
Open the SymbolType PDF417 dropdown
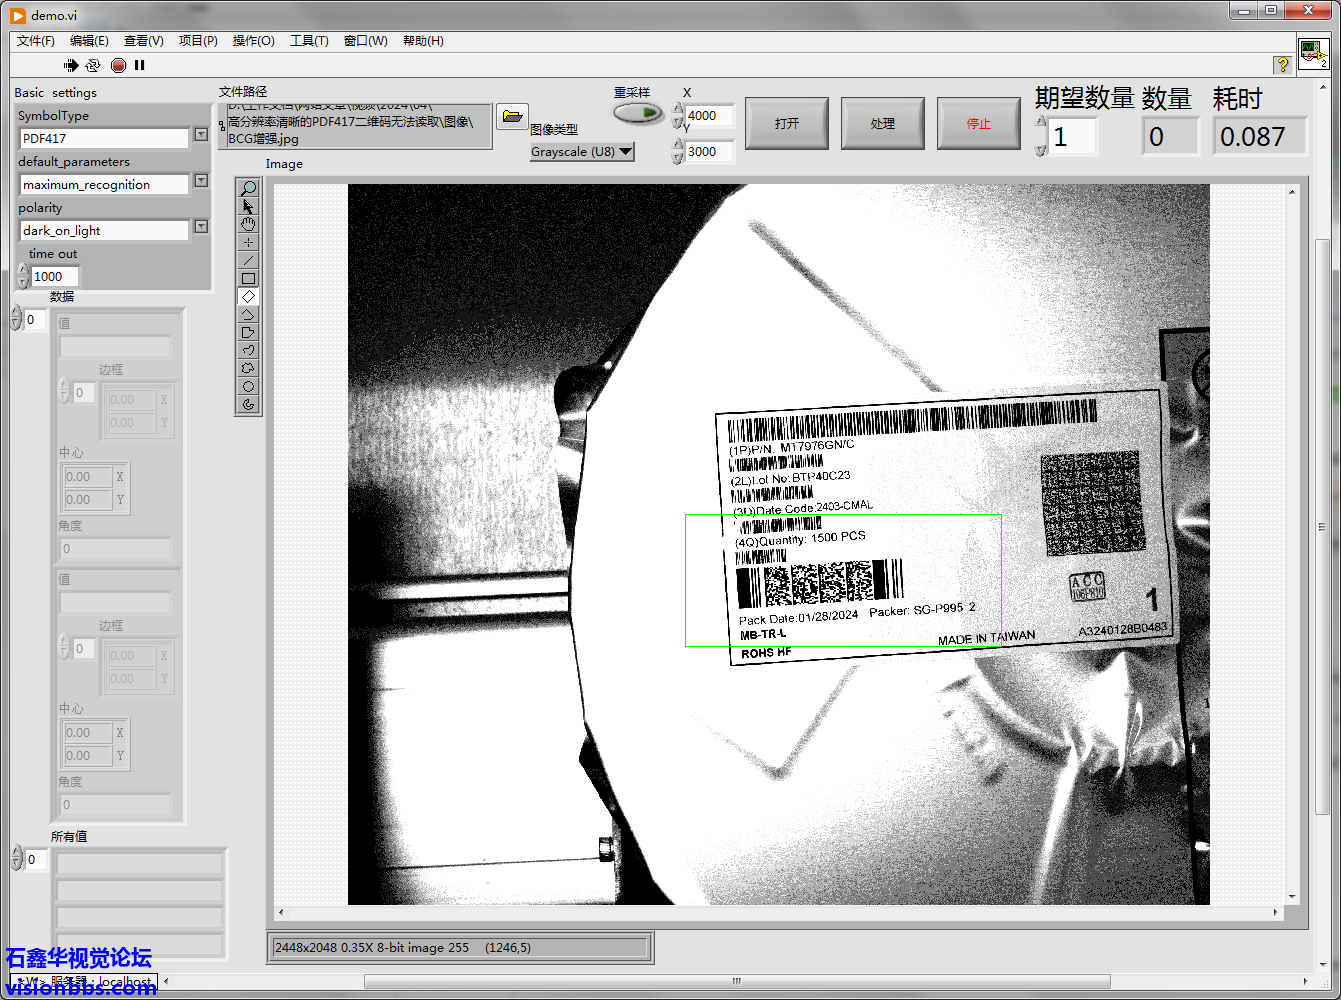pos(201,135)
